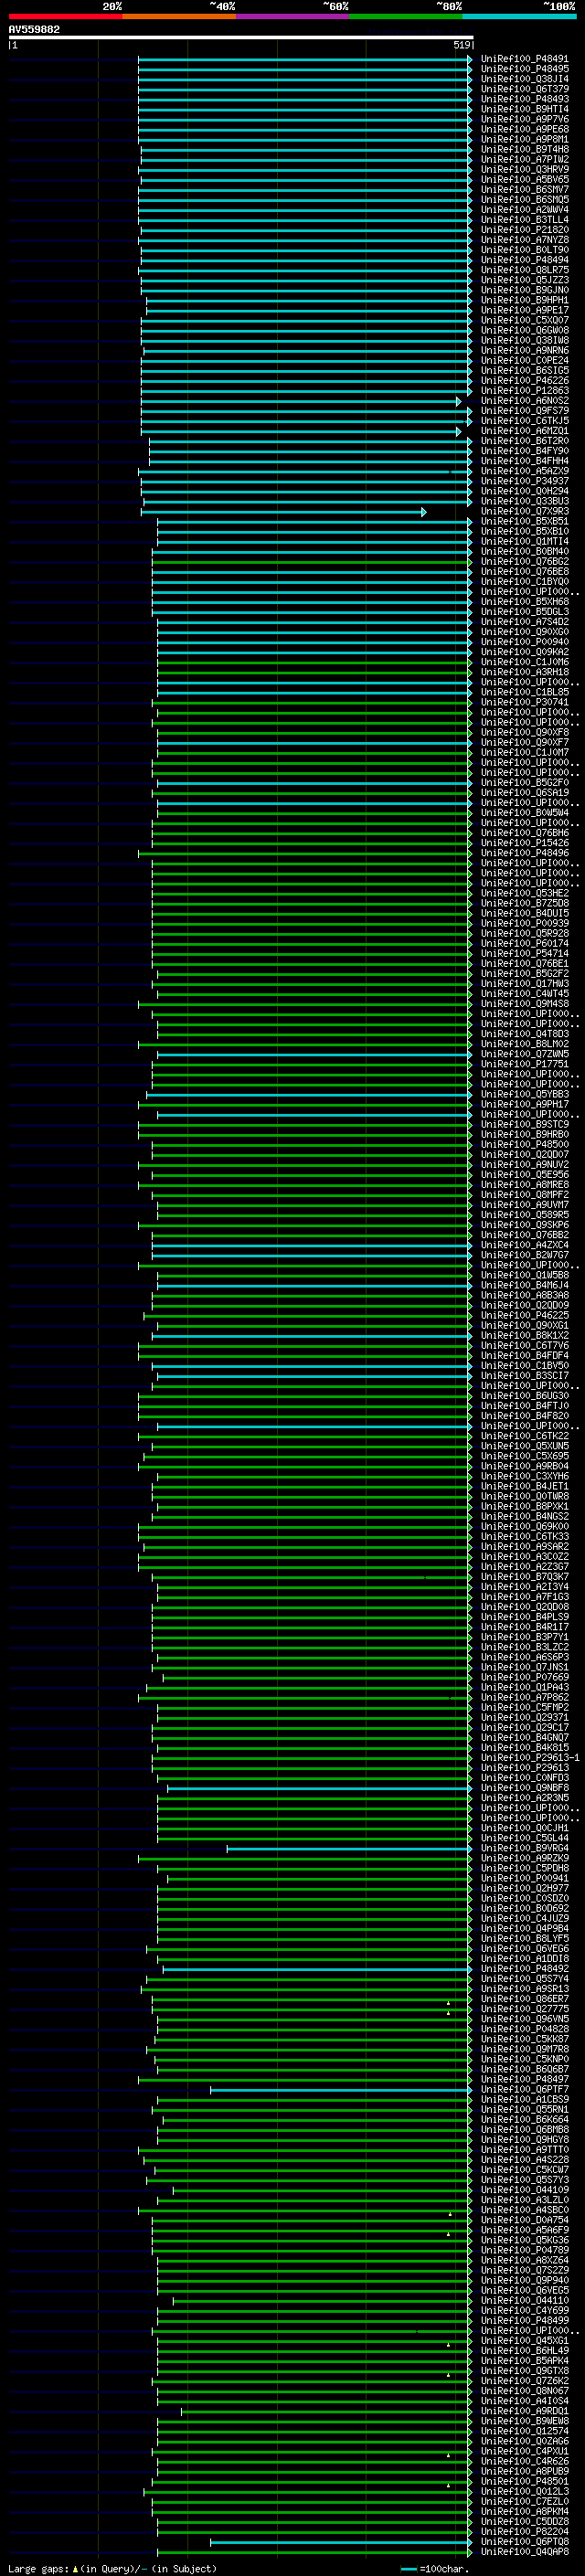This screenshot has width=585, height=2576.
Task: Open hit UniRef100_B9T4H8
Action: tap(524, 150)
